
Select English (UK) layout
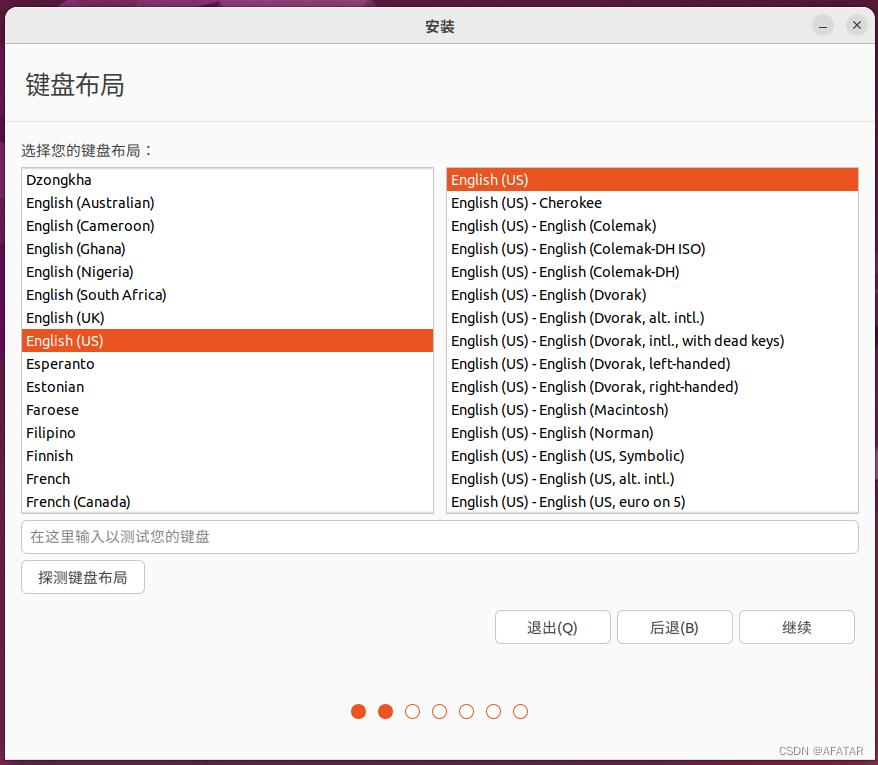click(227, 318)
